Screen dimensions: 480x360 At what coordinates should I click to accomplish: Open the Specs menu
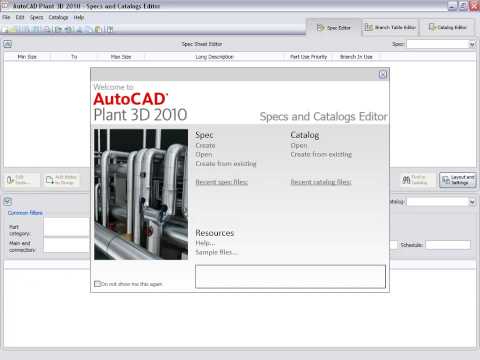(37, 17)
